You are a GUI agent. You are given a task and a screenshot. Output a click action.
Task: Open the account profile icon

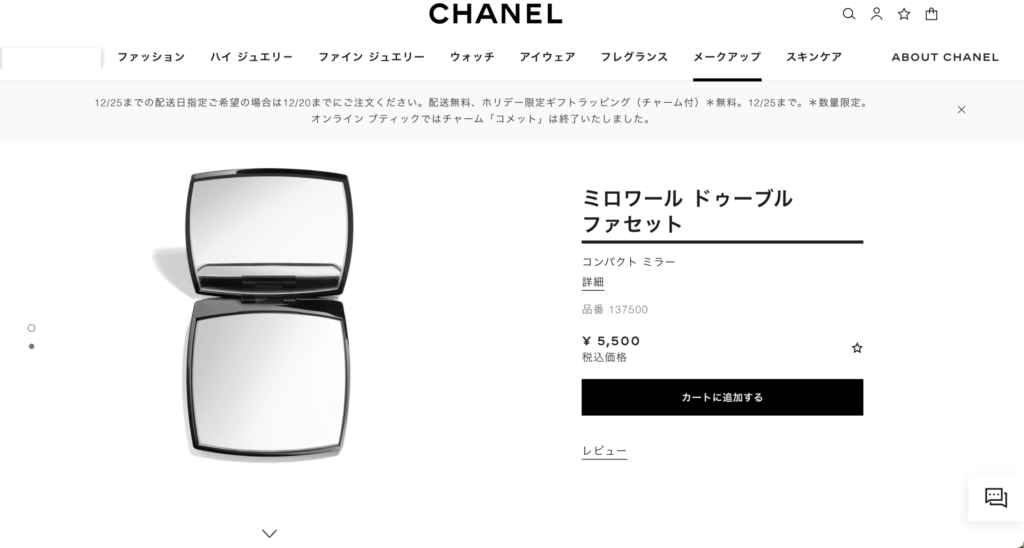click(876, 14)
